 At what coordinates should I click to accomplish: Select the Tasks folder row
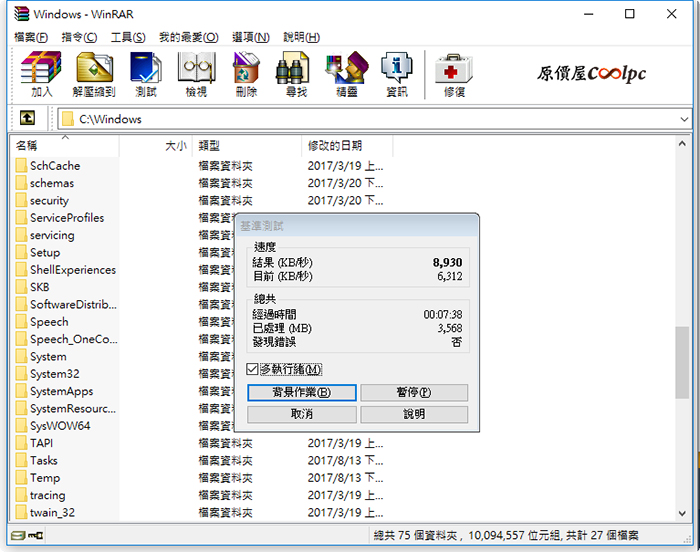(200, 460)
